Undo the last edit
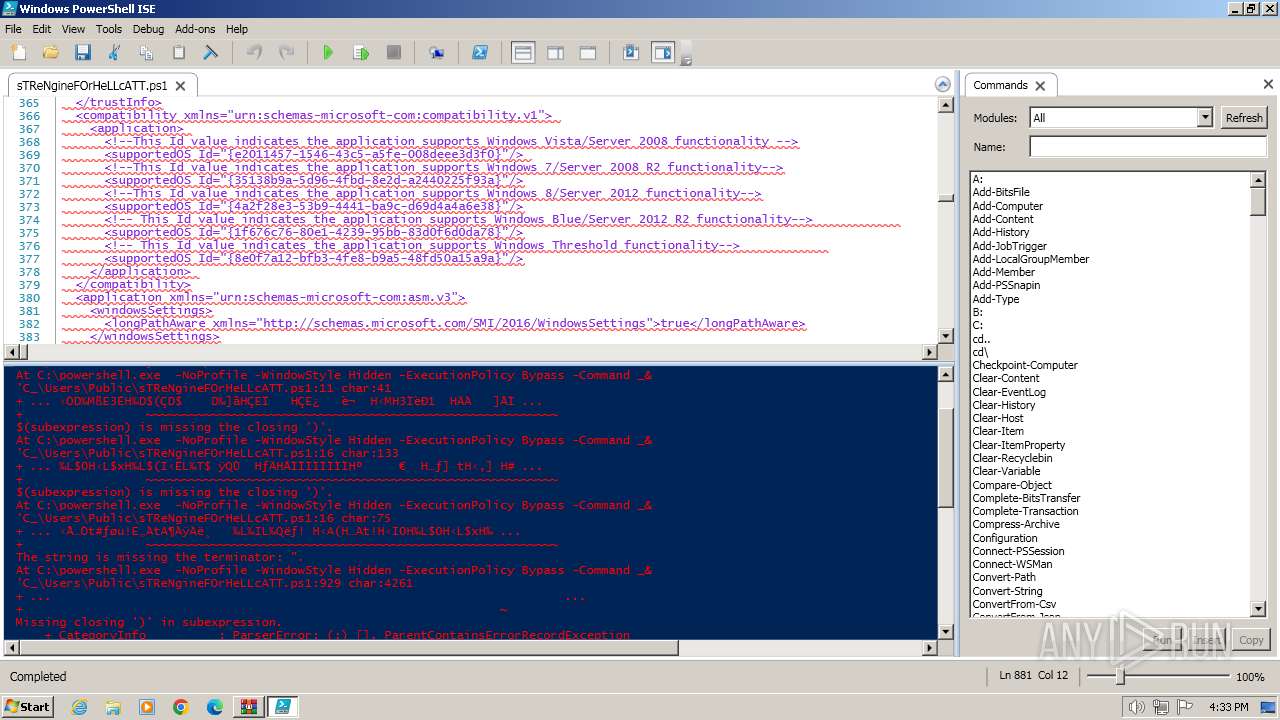The height and width of the screenshot is (720, 1280). (x=254, y=52)
